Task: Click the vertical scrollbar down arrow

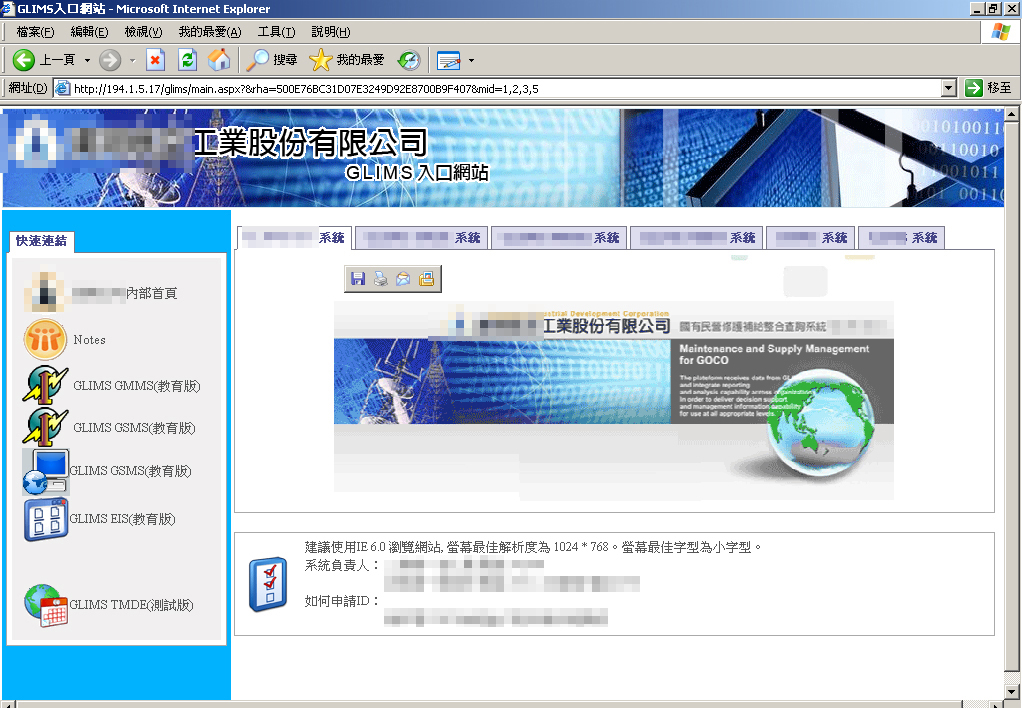Action: pos(1012,691)
